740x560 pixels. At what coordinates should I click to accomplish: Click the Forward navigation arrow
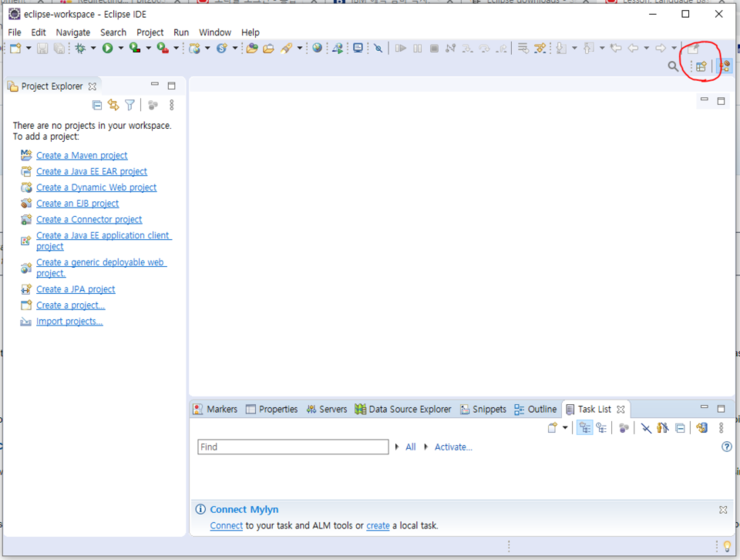click(661, 48)
